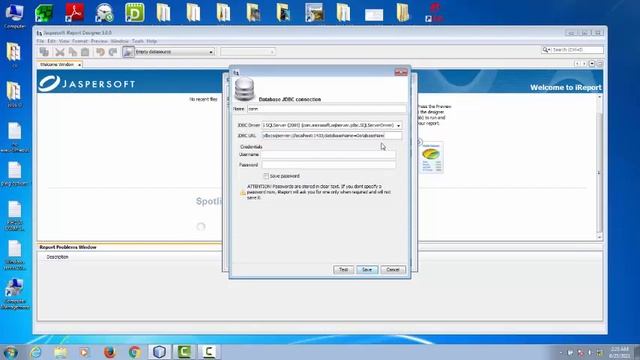
Task: Click the pie chart thumbnail on welcome page
Action: click(x=431, y=157)
